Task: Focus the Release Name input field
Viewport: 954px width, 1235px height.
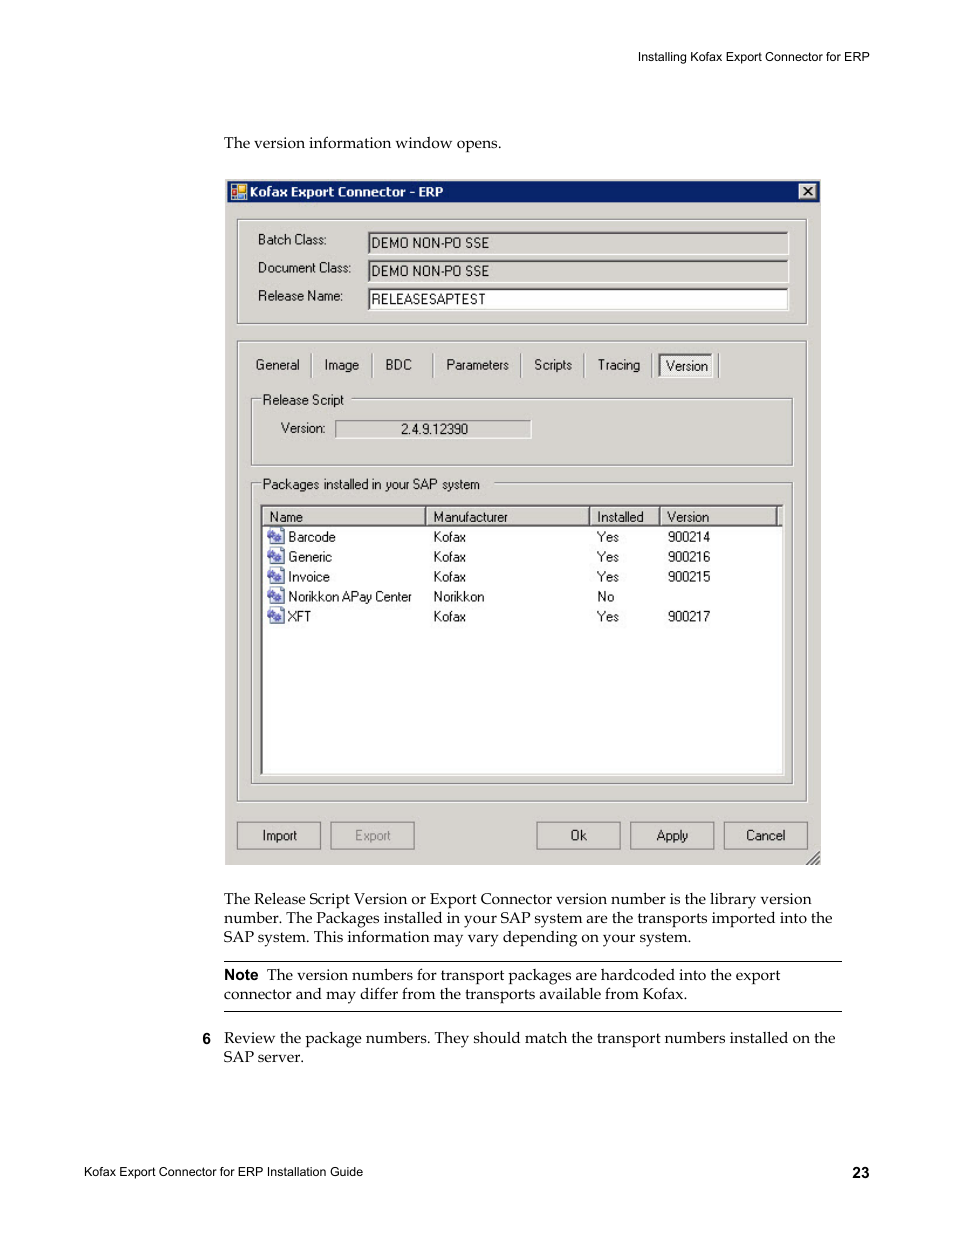Action: click(578, 299)
